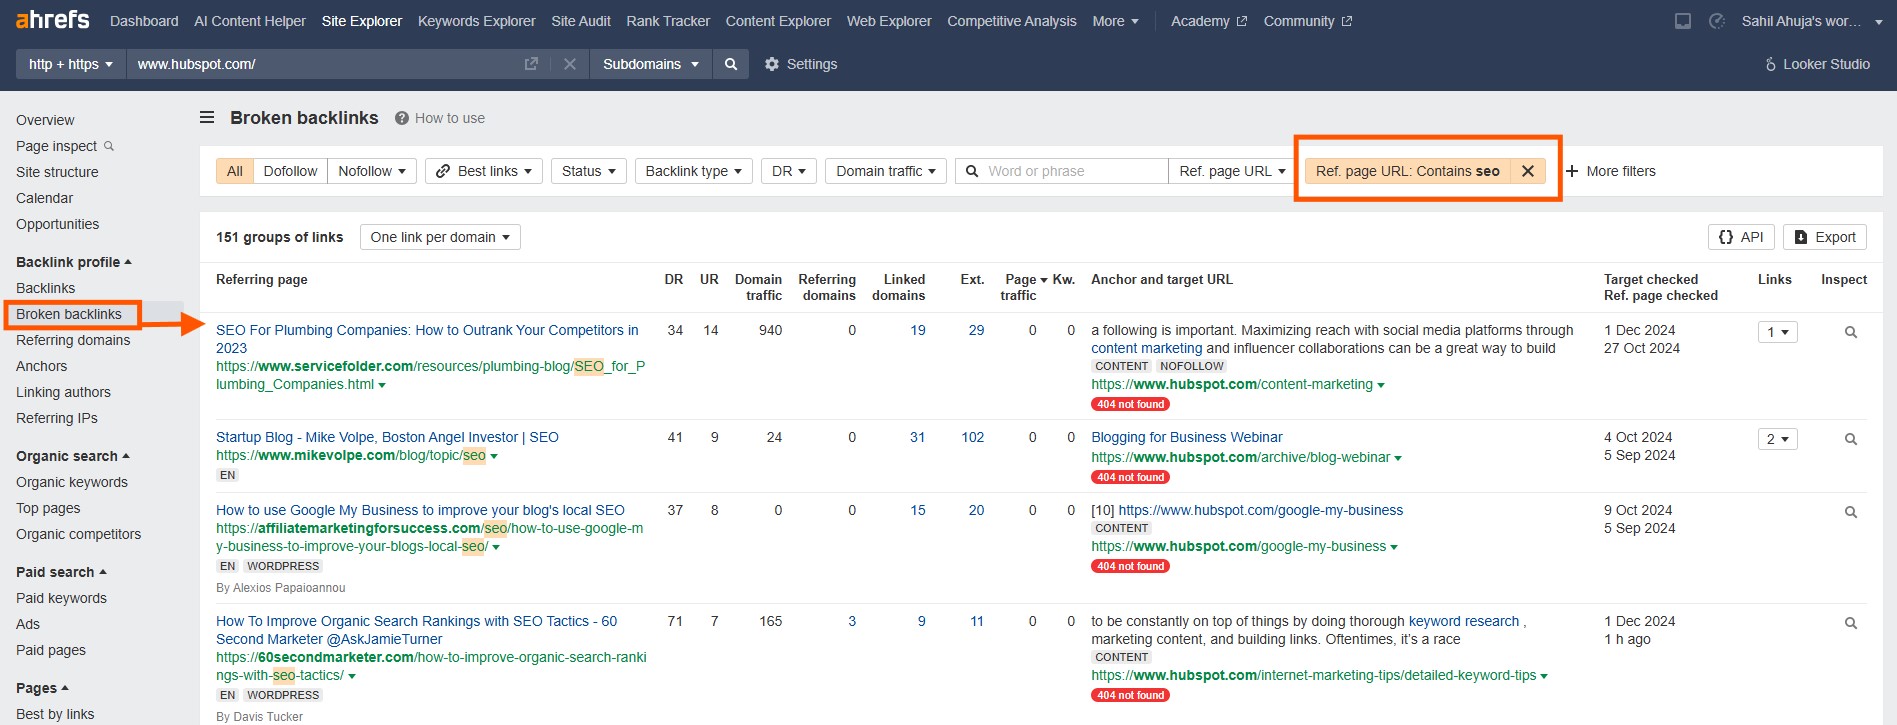Open the How to use help
Screen dimensions: 1897x725
pyautogui.click(x=440, y=118)
